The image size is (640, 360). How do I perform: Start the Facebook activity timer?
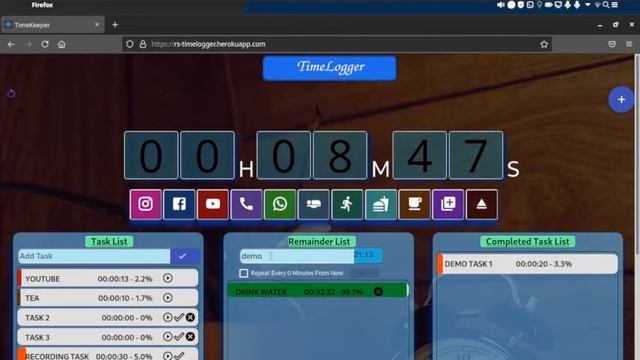point(179,204)
